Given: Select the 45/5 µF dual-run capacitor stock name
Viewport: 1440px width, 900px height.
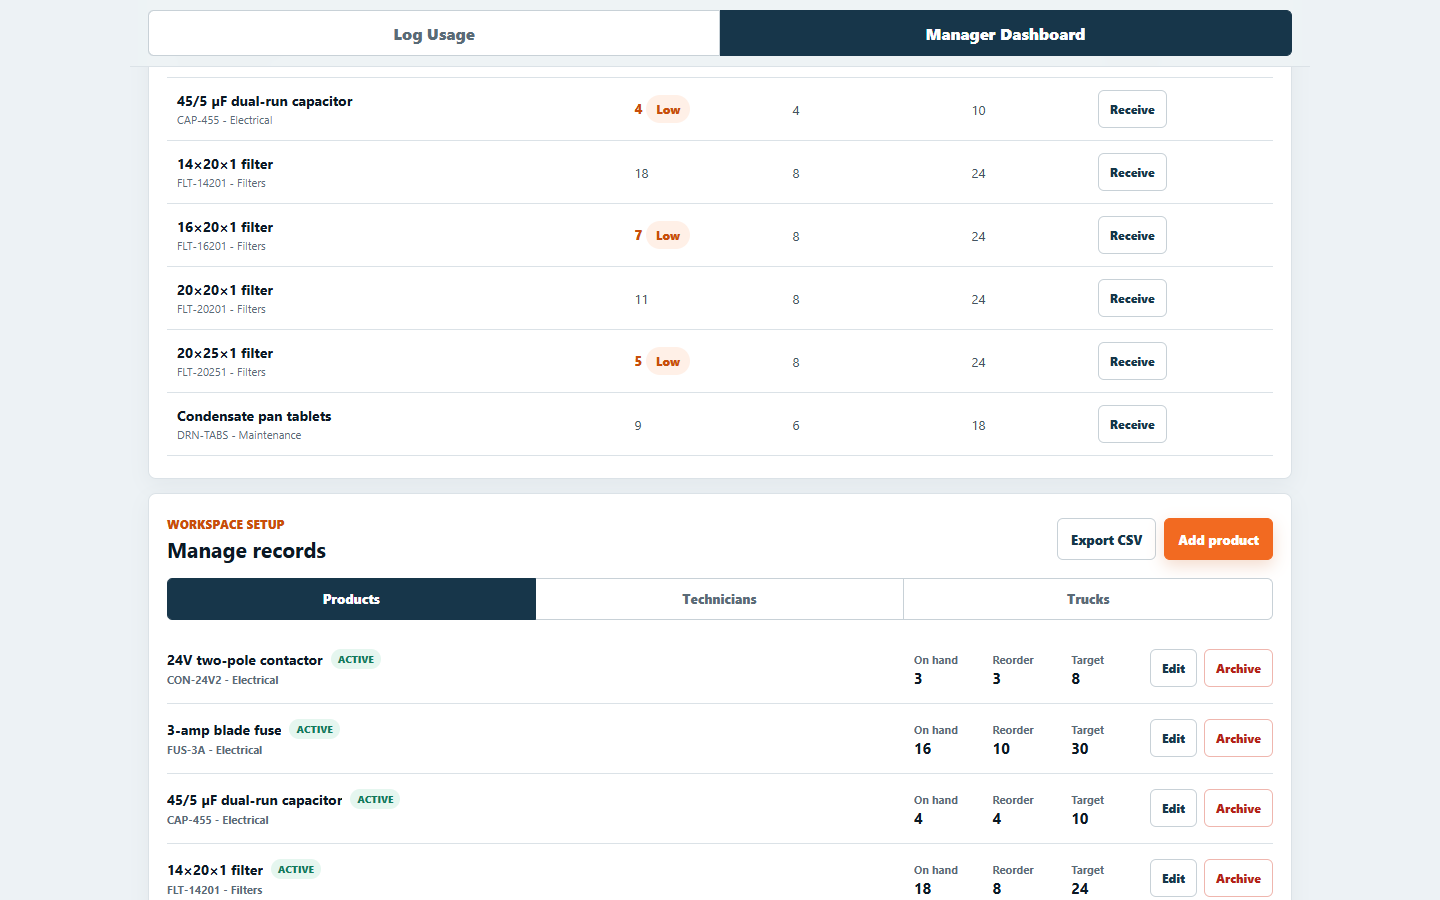Looking at the screenshot, I should coord(265,101).
